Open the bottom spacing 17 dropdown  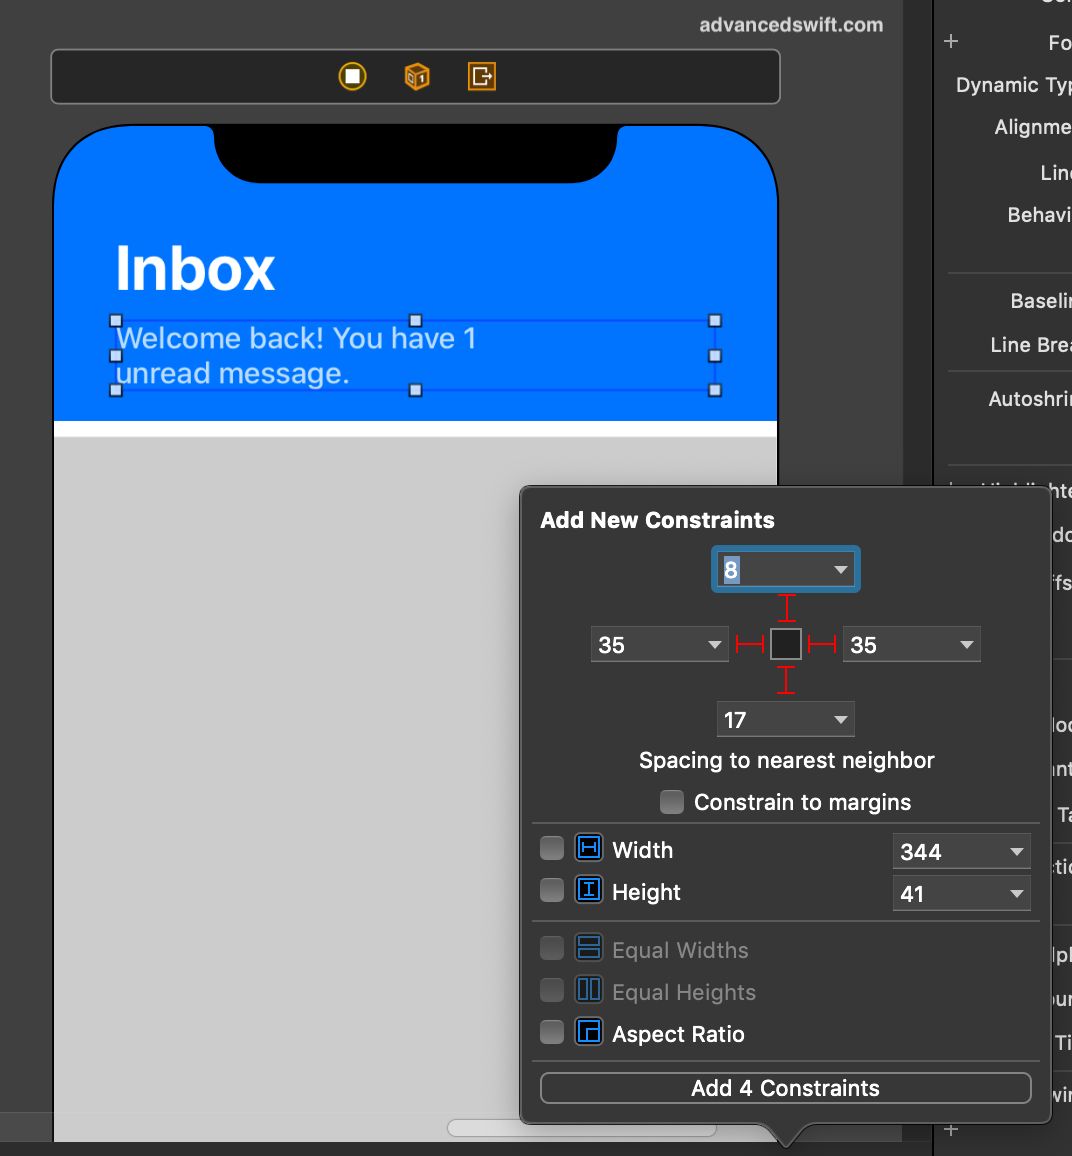(x=840, y=719)
